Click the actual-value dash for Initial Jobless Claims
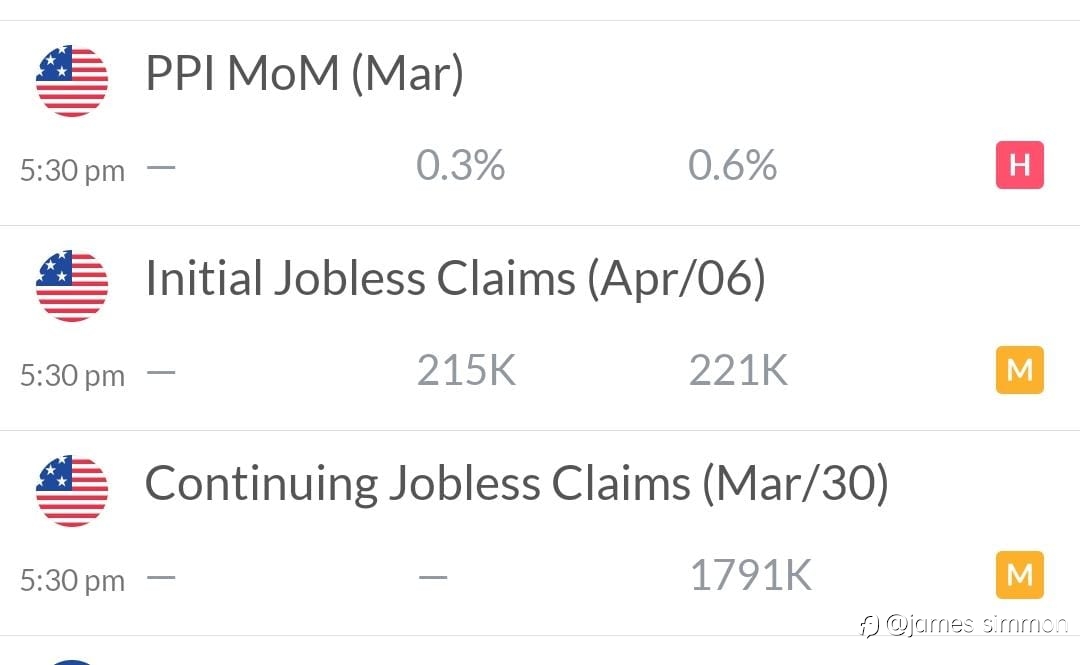Viewport: 1080px width, 665px height. coord(161,372)
